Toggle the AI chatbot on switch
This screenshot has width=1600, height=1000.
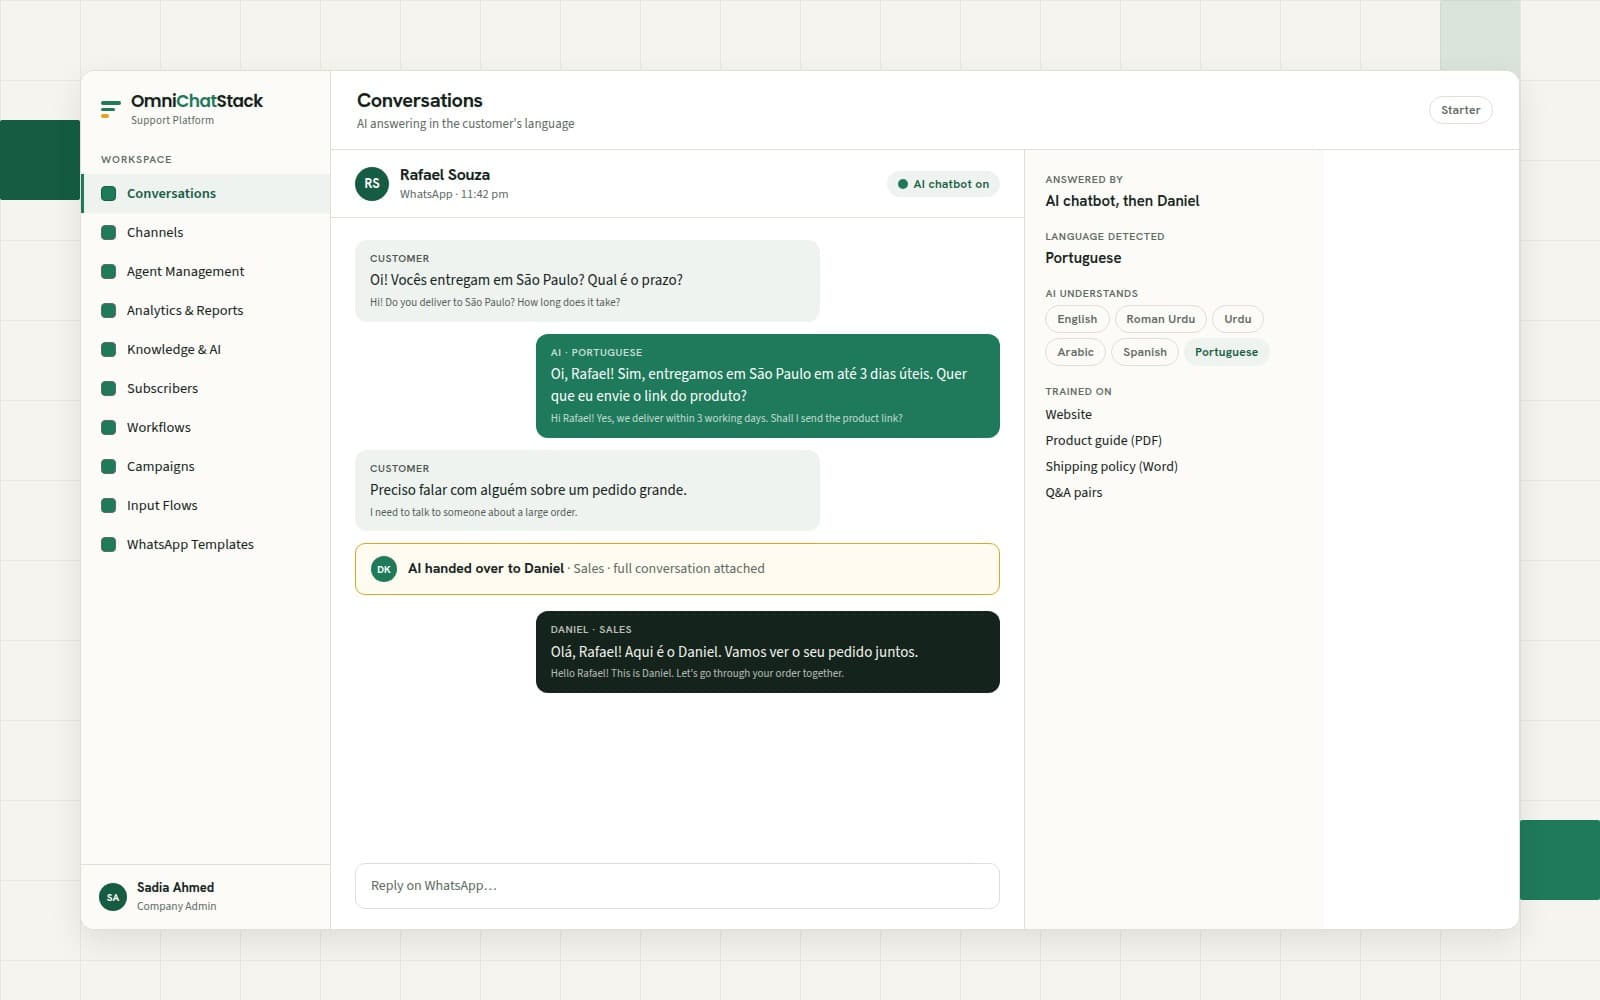[943, 184]
